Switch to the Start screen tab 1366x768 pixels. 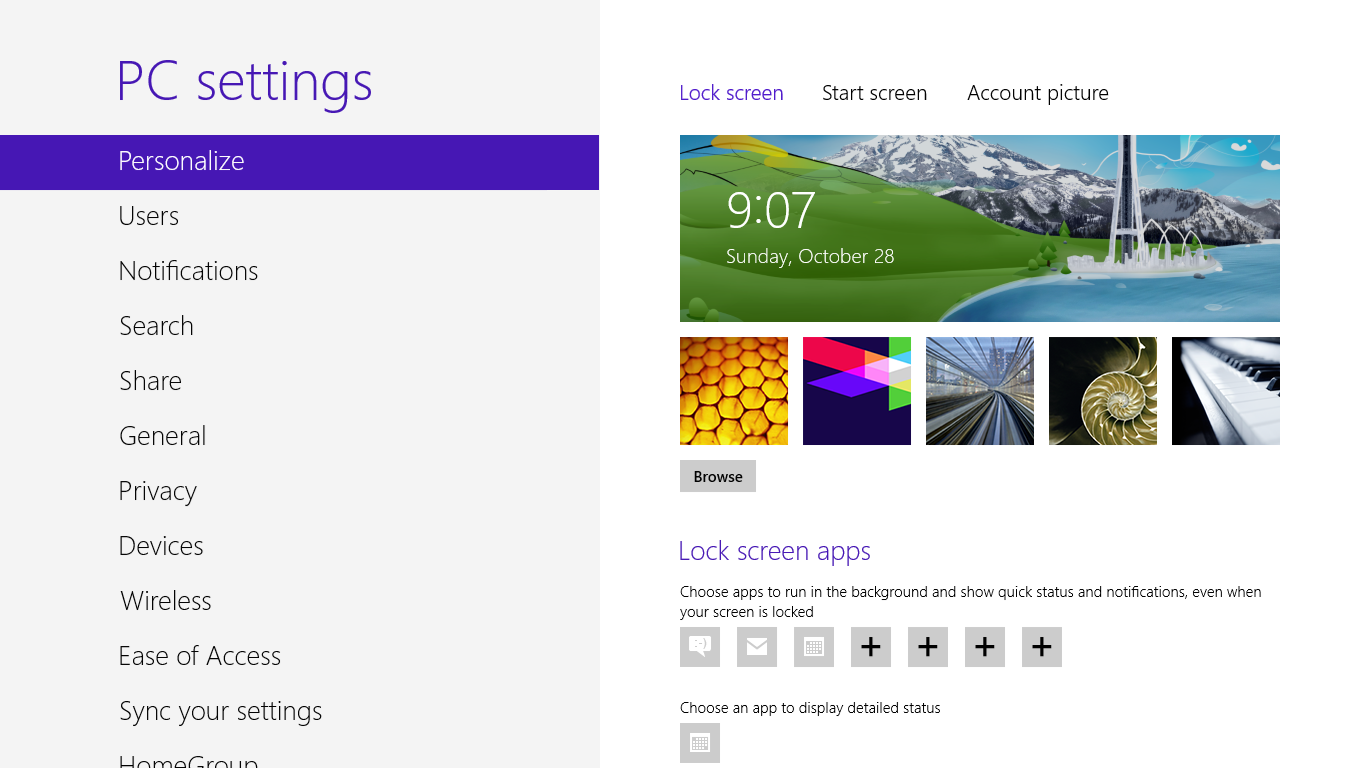coord(874,93)
